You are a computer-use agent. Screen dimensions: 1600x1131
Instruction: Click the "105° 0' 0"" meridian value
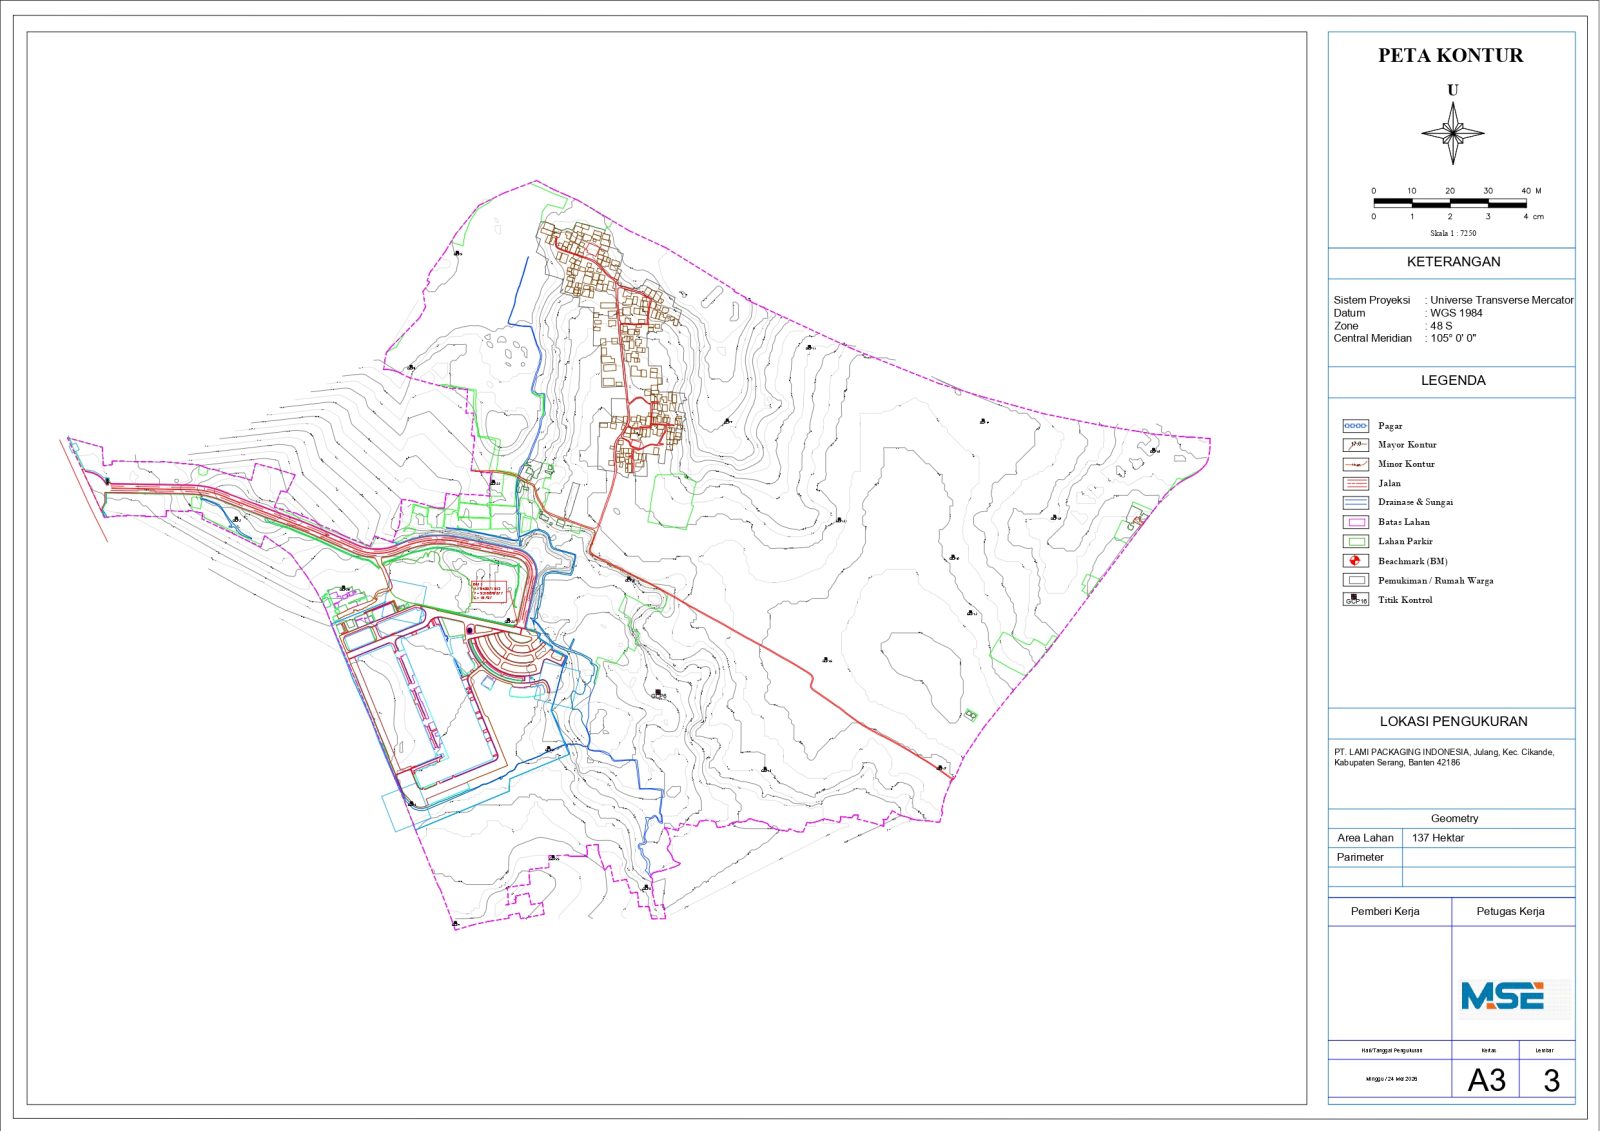click(x=1453, y=338)
